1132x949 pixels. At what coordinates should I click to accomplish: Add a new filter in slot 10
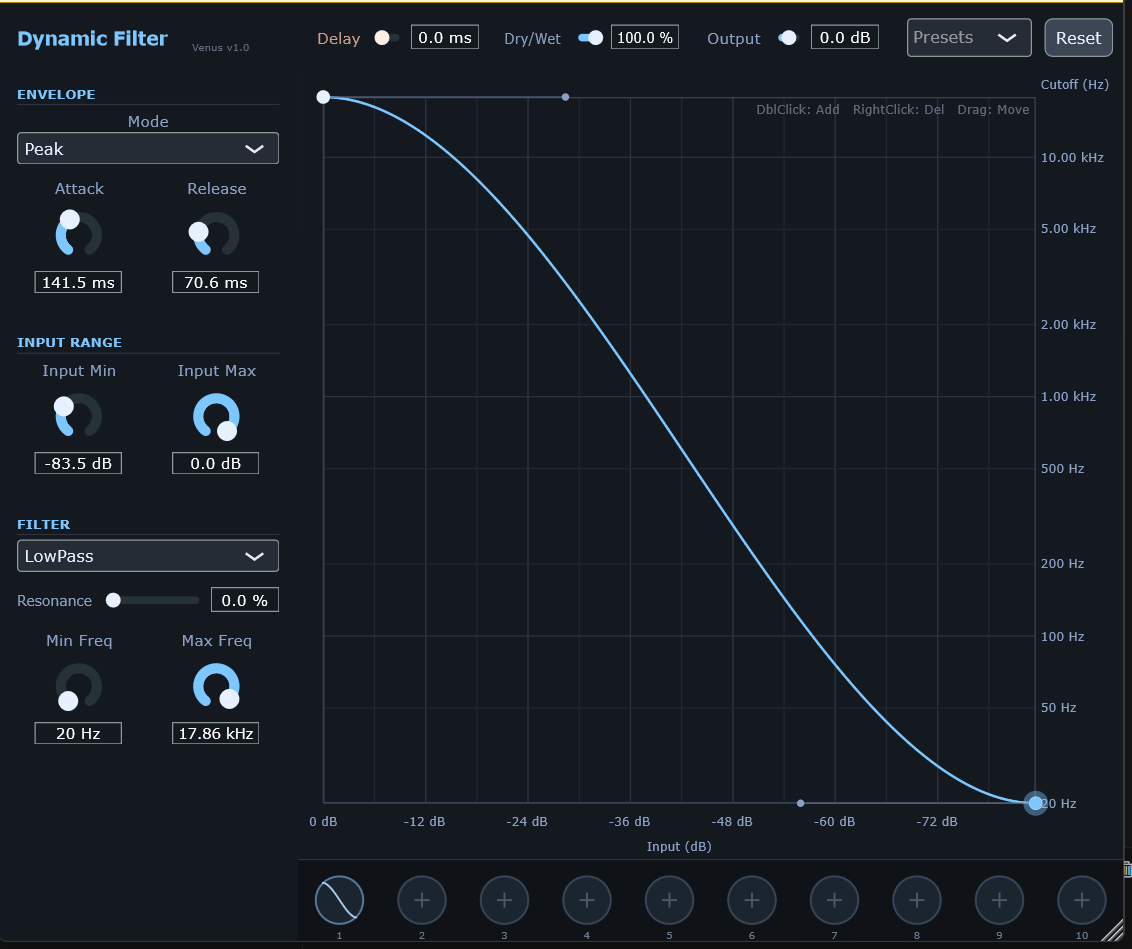[x=1081, y=900]
